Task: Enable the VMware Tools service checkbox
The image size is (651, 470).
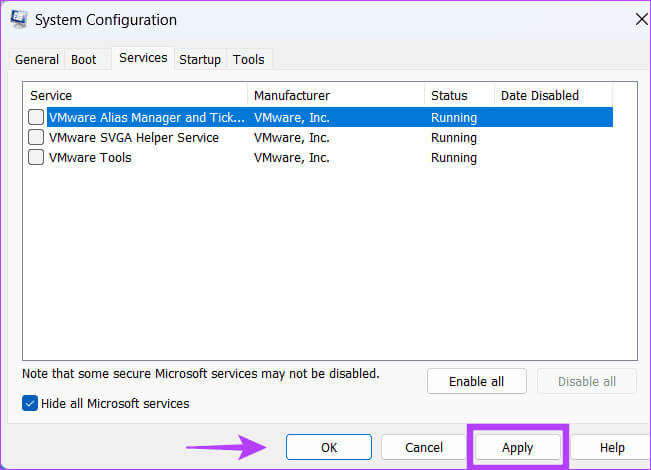Action: click(36, 157)
